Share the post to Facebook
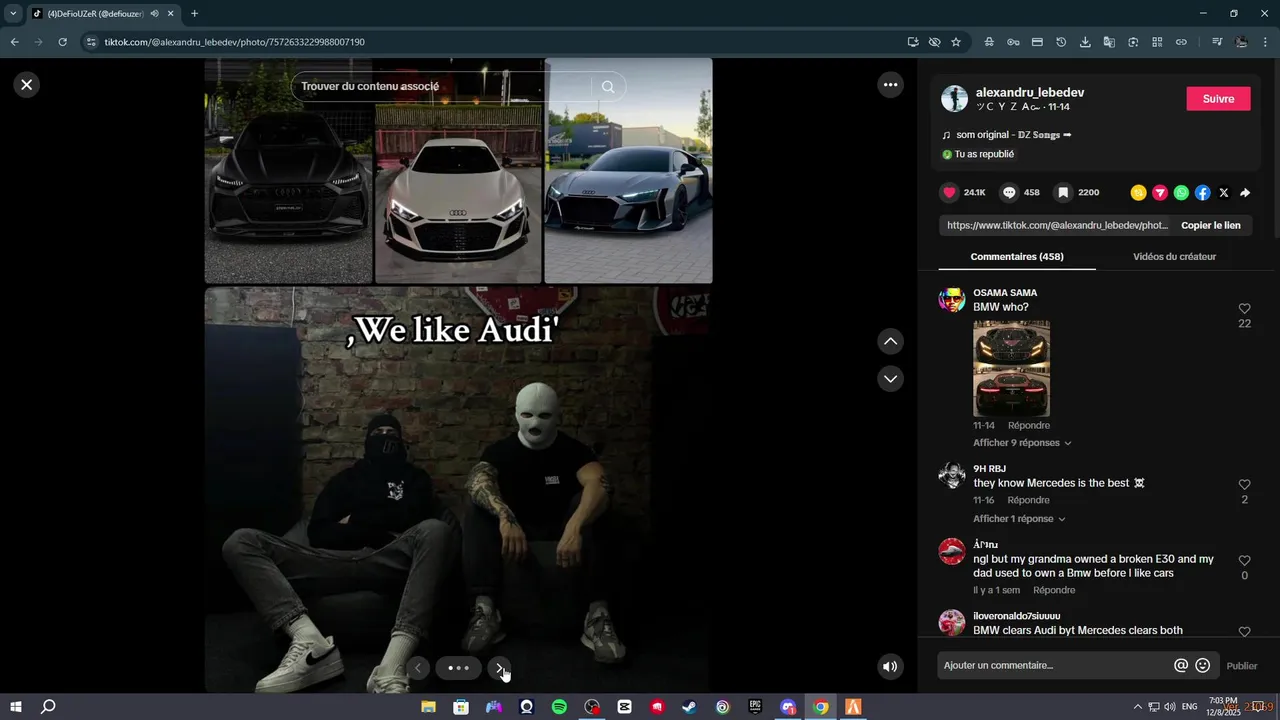 [x=1203, y=193]
